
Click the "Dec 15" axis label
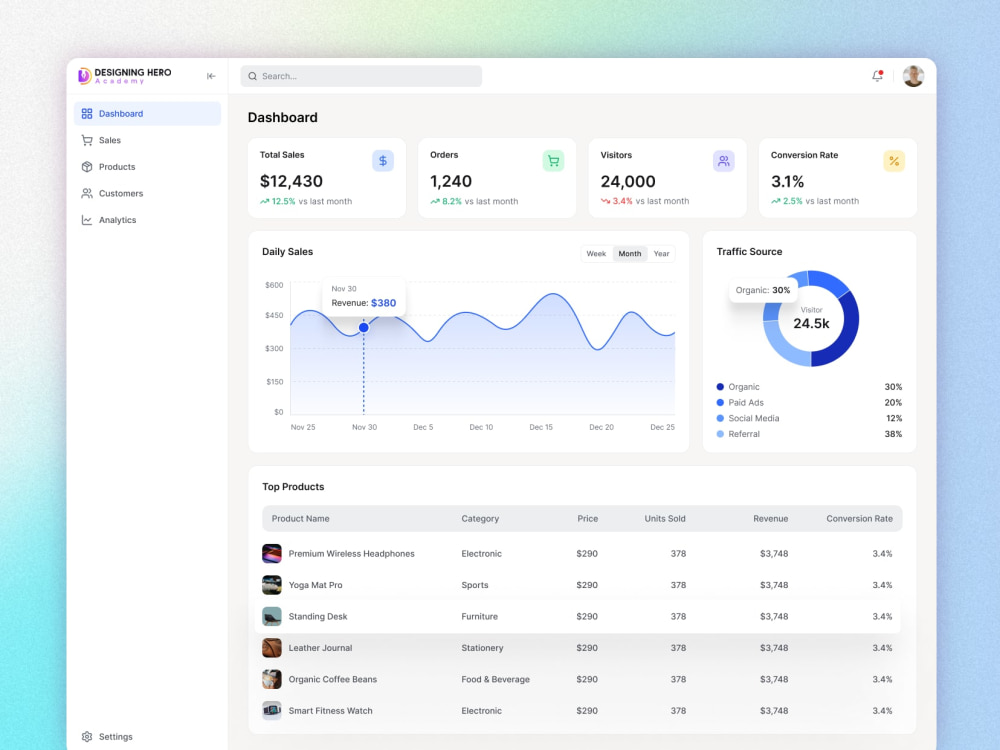[x=541, y=427]
